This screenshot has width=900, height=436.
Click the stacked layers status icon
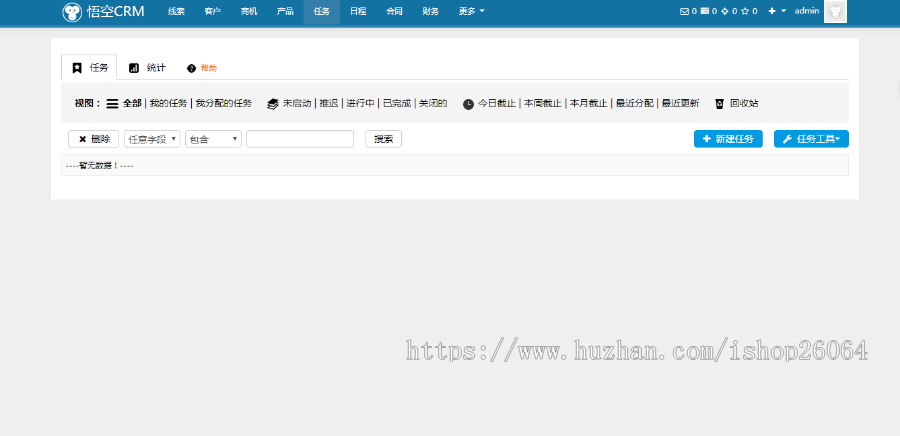273,104
